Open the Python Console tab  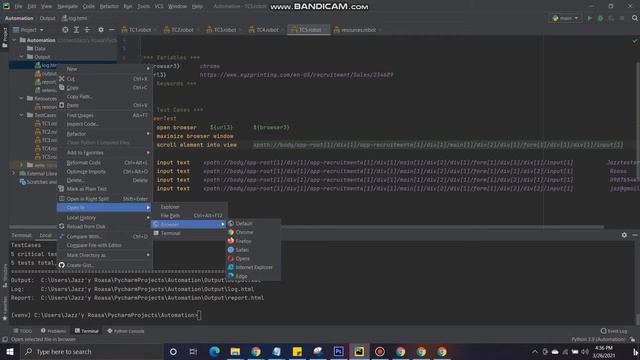tap(126, 331)
